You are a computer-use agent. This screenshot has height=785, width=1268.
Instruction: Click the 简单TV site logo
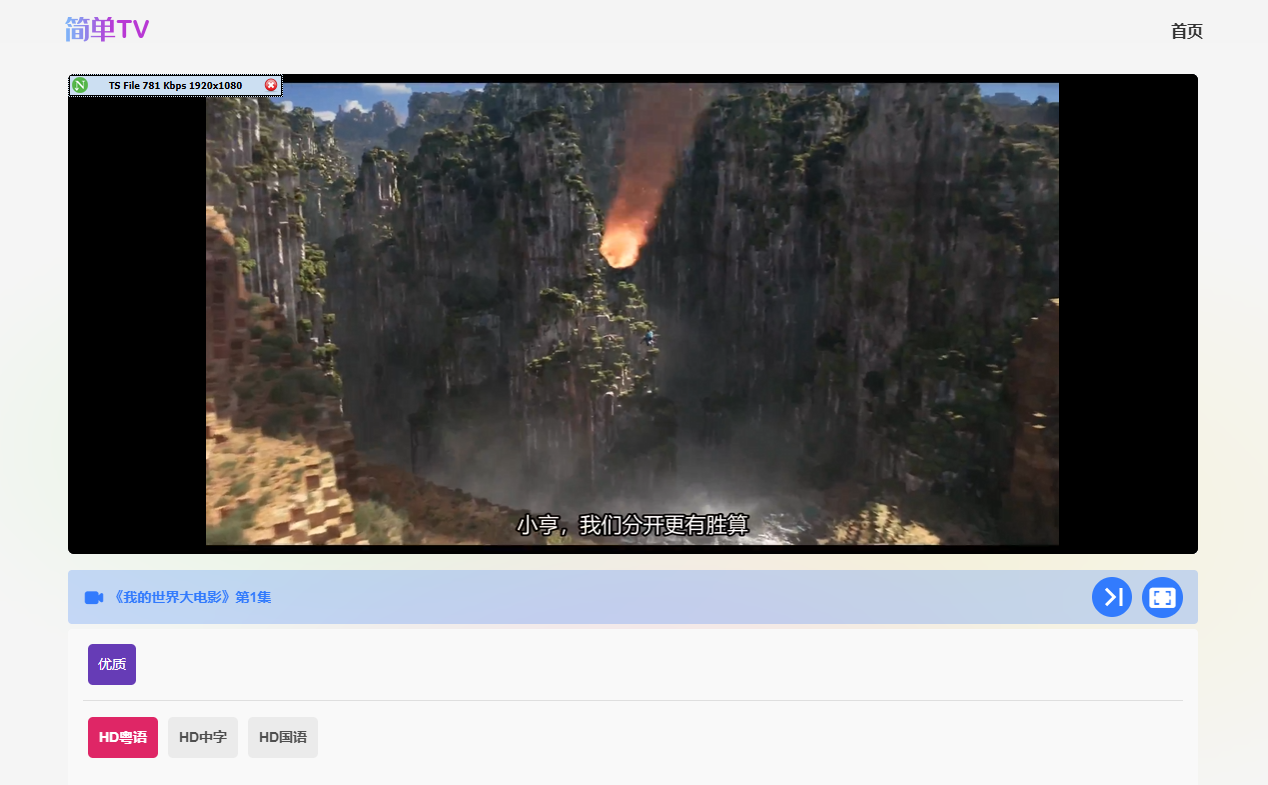pos(107,30)
